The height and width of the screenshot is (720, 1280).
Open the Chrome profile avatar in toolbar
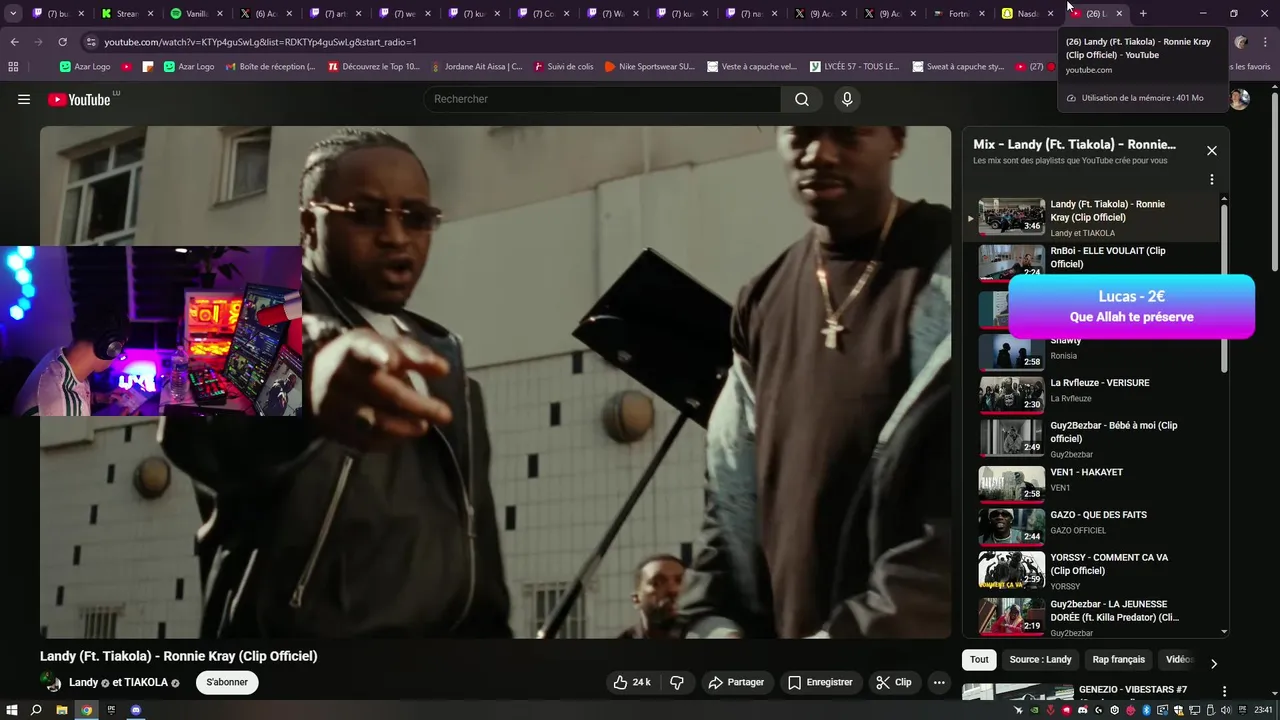(x=1241, y=42)
